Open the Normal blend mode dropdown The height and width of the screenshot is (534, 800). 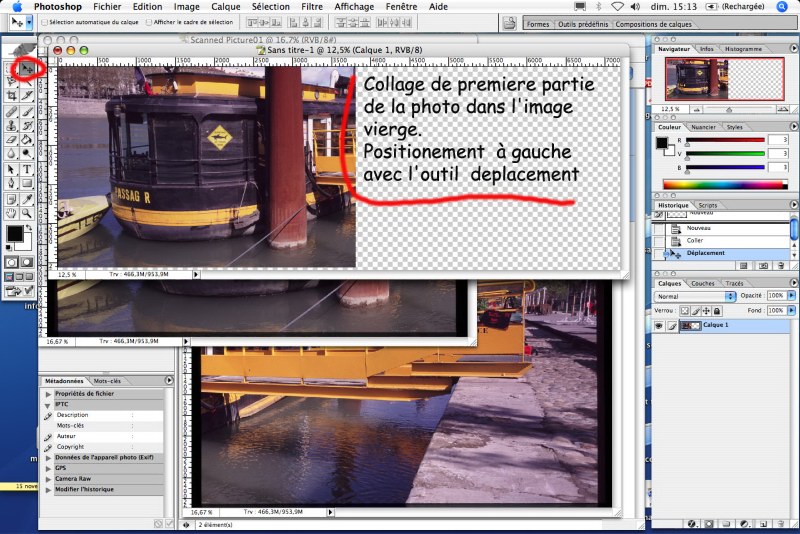coord(695,296)
